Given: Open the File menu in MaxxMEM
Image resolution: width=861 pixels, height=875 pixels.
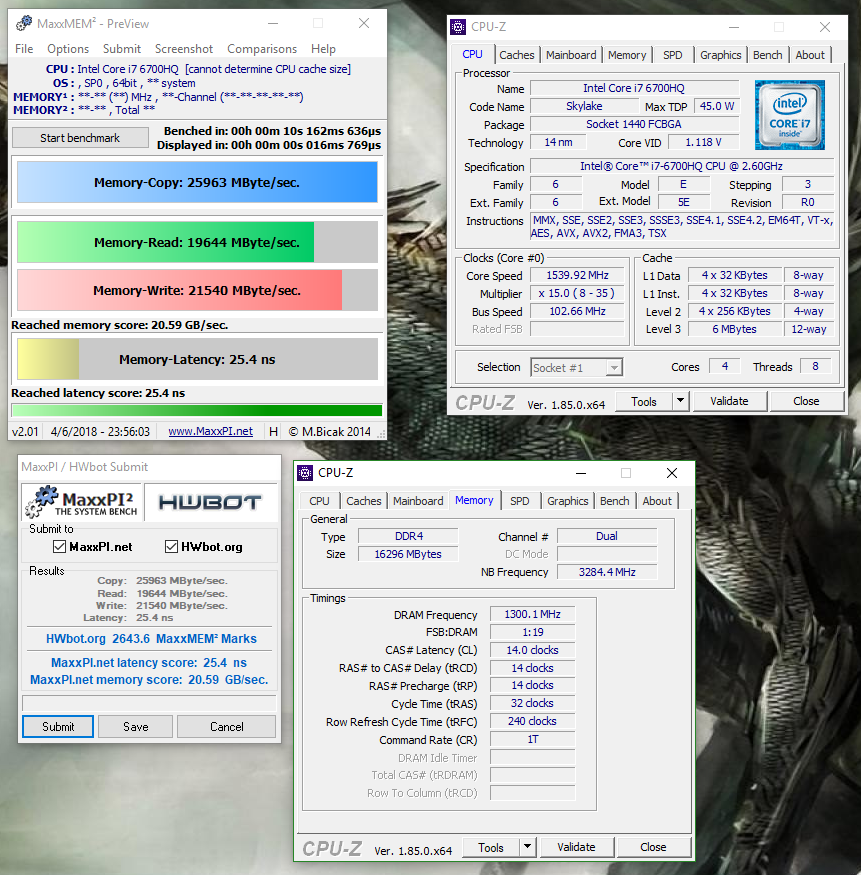Looking at the screenshot, I should (24, 49).
